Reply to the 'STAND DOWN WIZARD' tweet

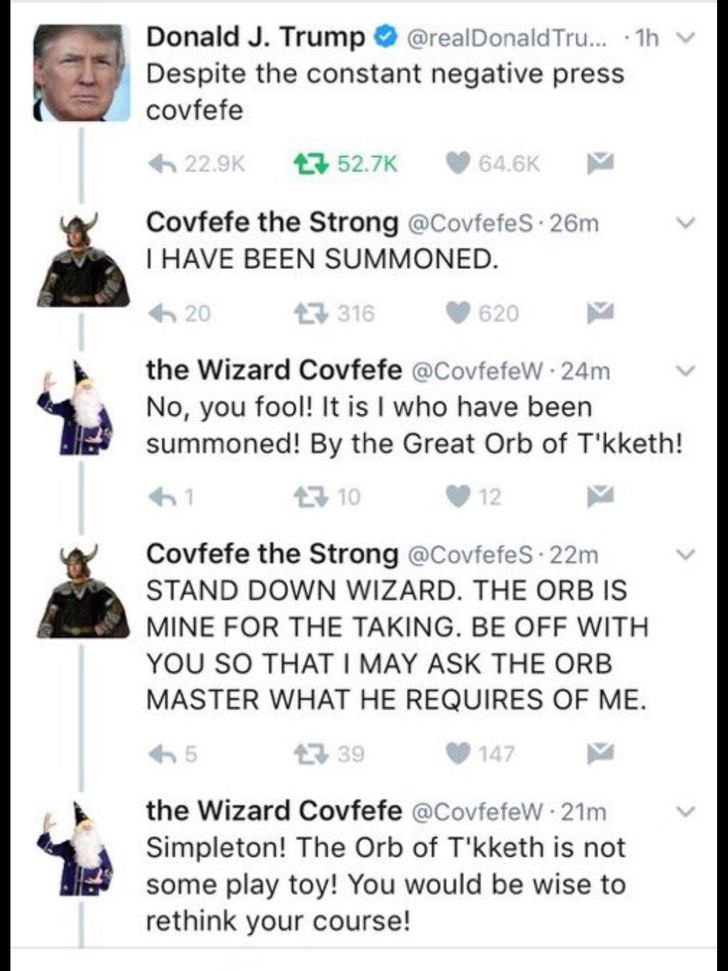click(162, 754)
